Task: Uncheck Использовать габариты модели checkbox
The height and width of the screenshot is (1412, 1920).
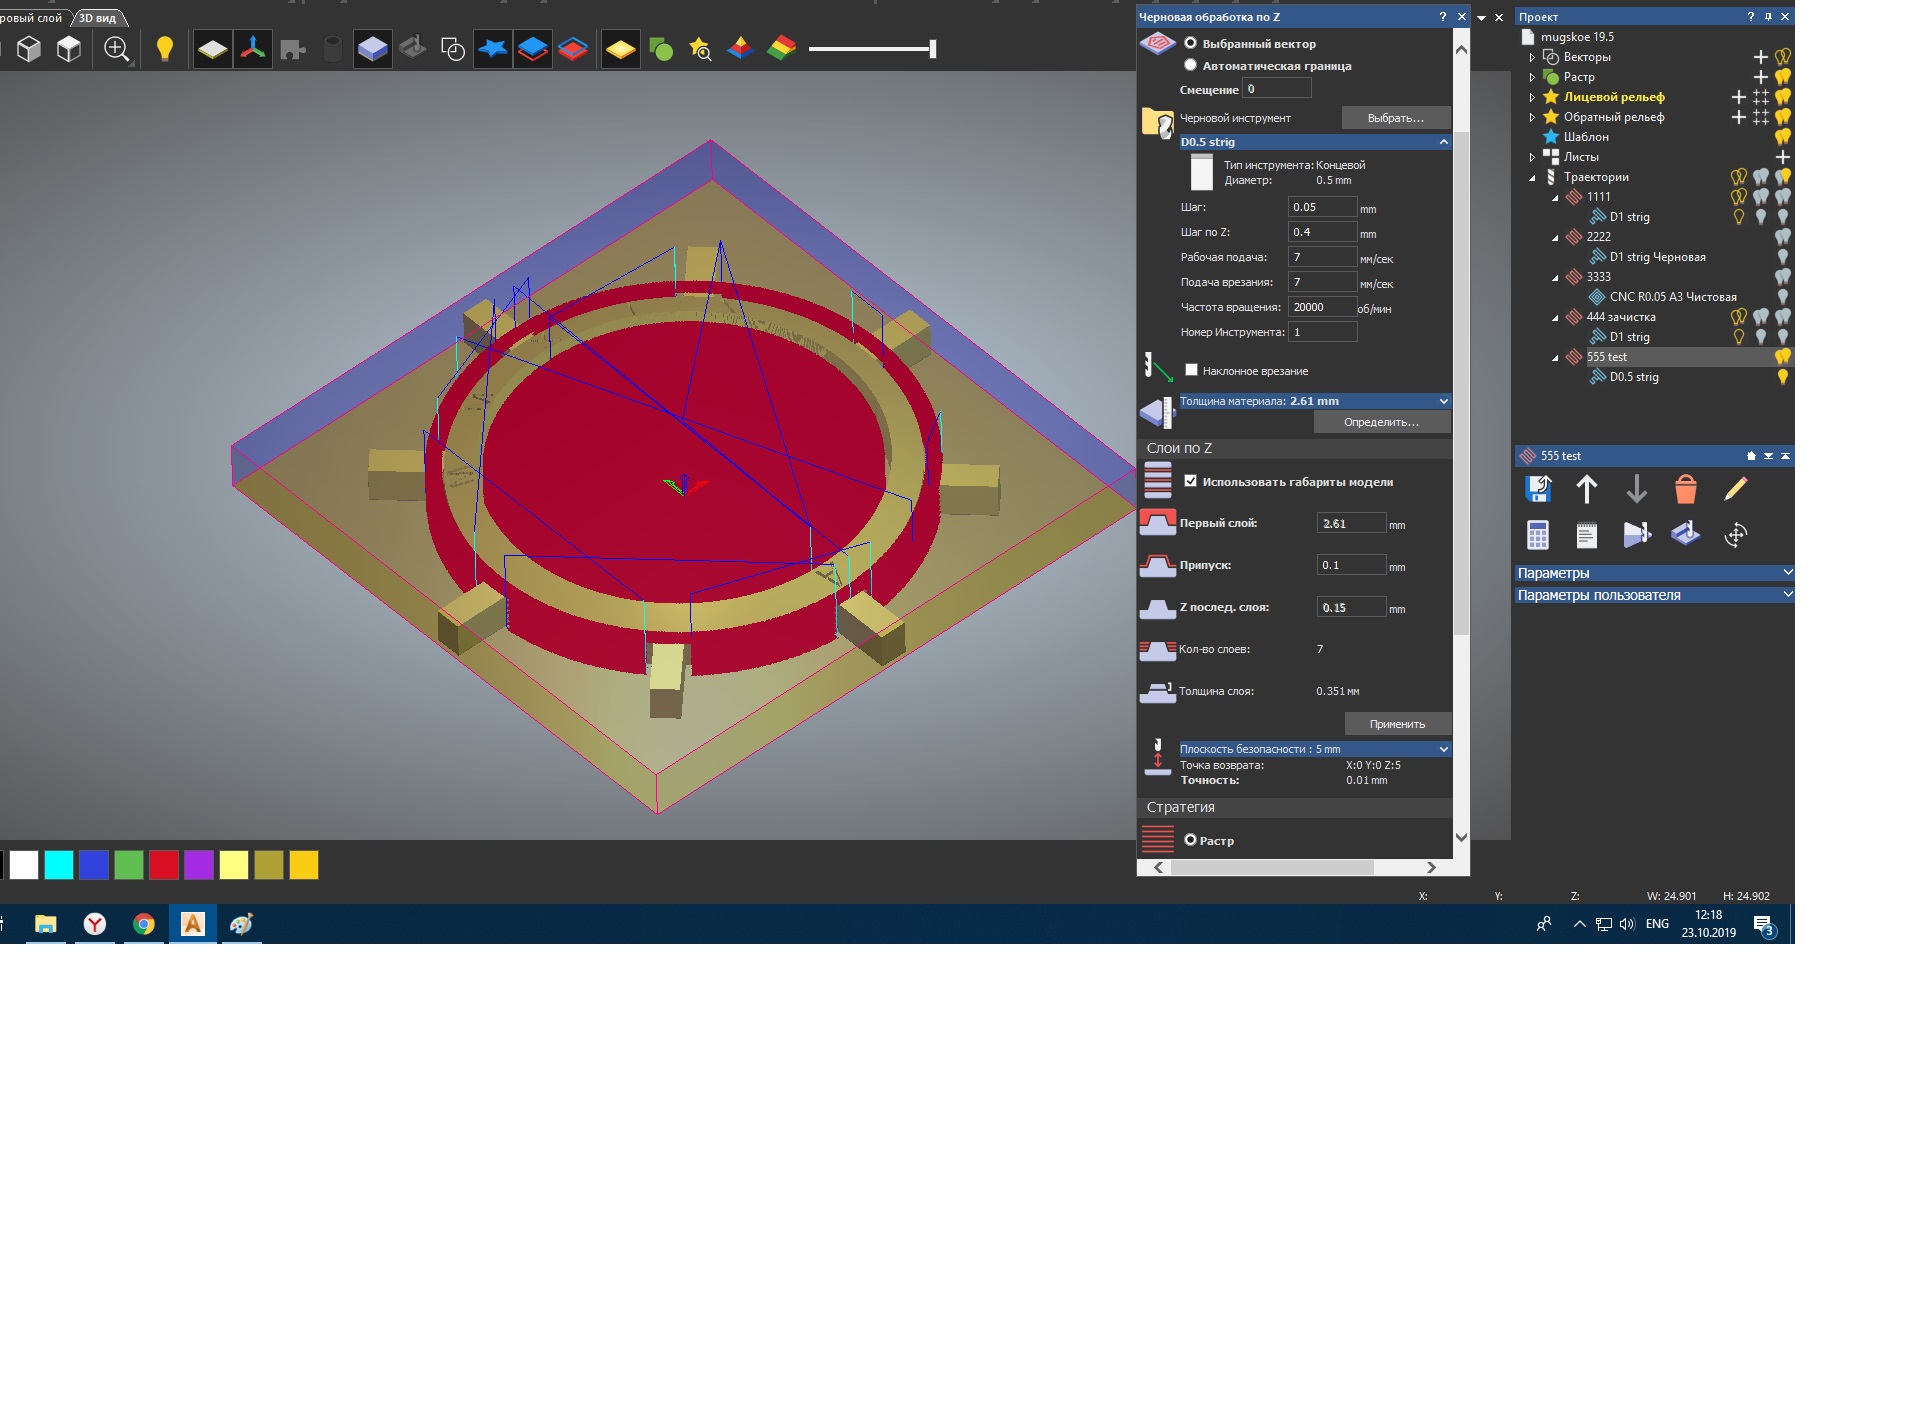Action: (x=1190, y=481)
